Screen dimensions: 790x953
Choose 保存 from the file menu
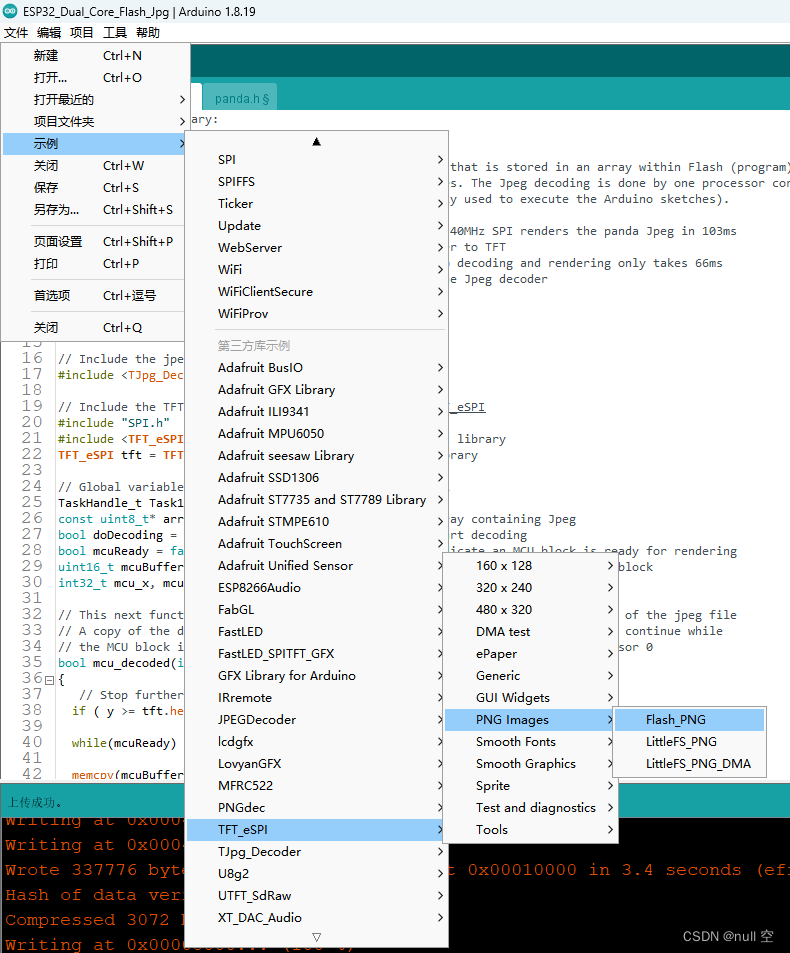click(94, 188)
